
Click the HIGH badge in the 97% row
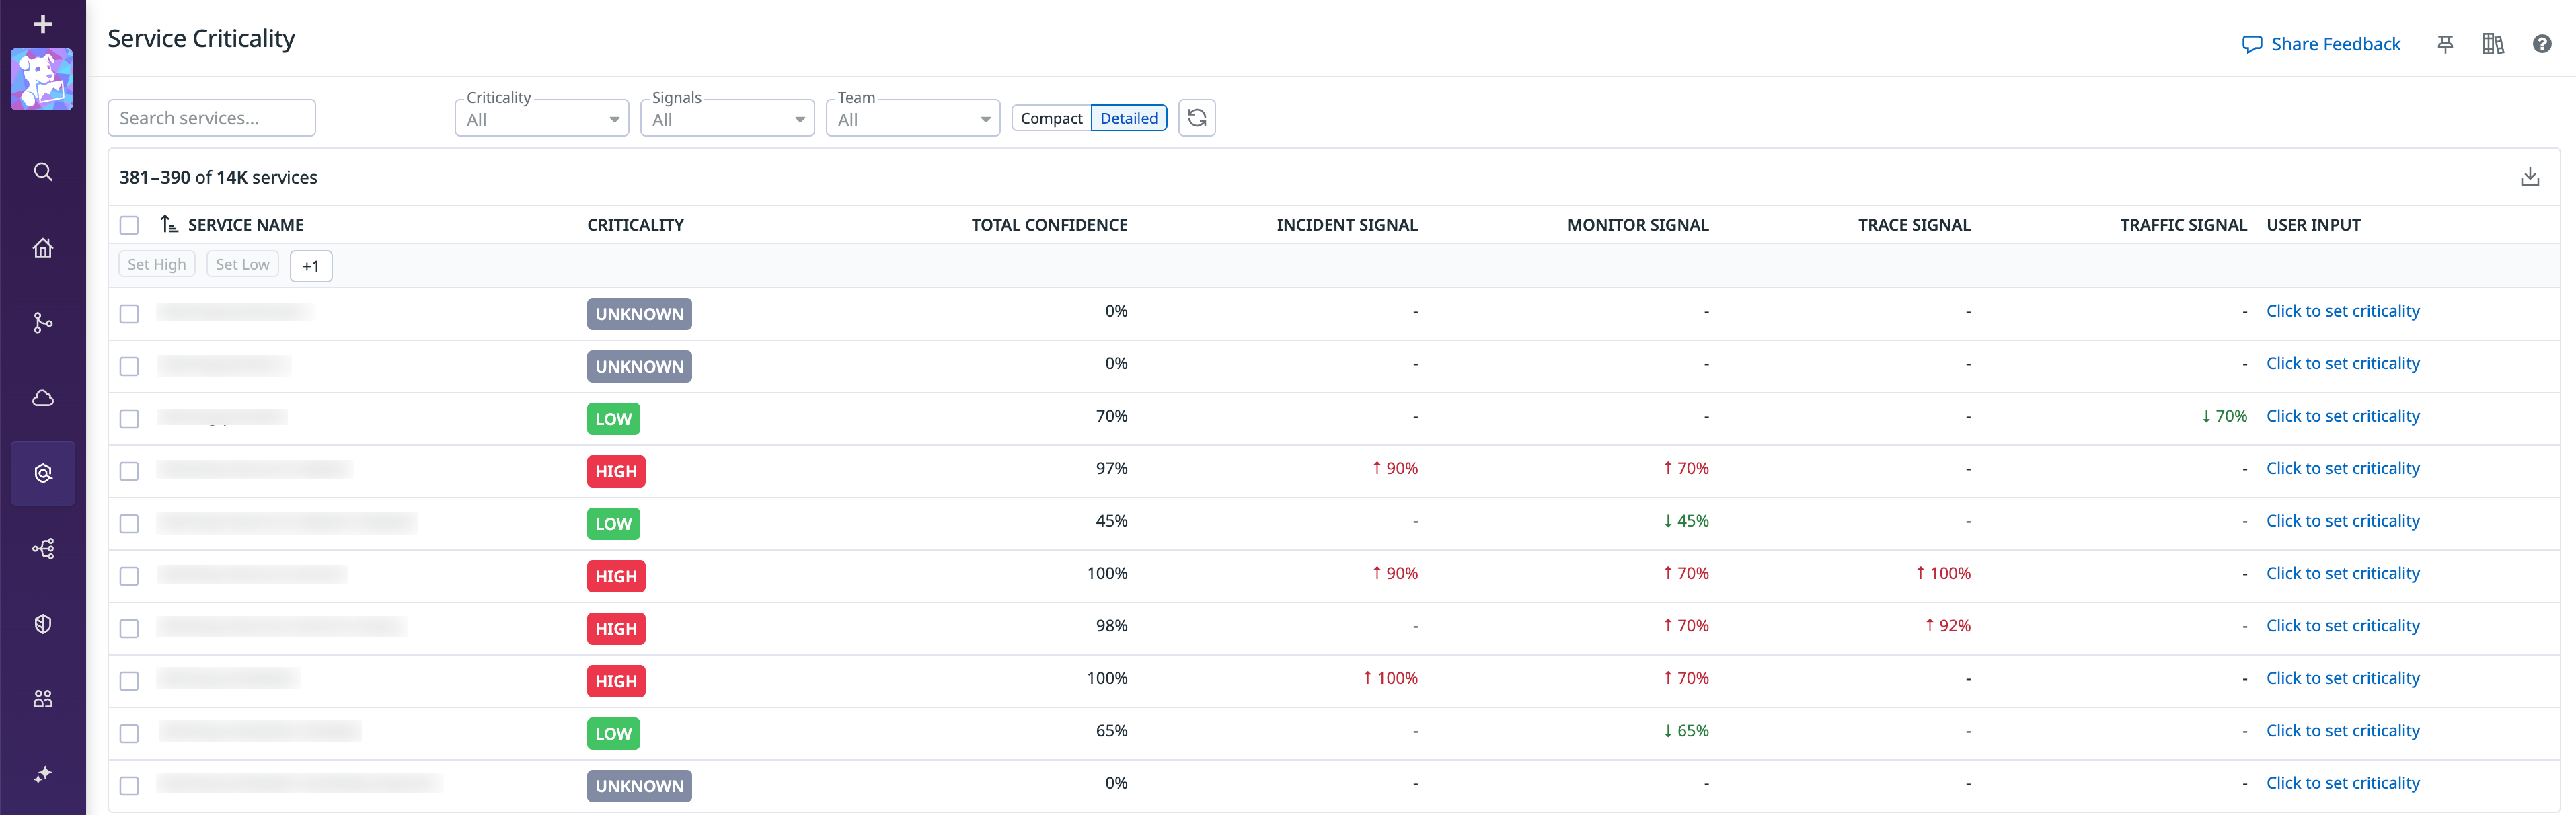pos(616,471)
